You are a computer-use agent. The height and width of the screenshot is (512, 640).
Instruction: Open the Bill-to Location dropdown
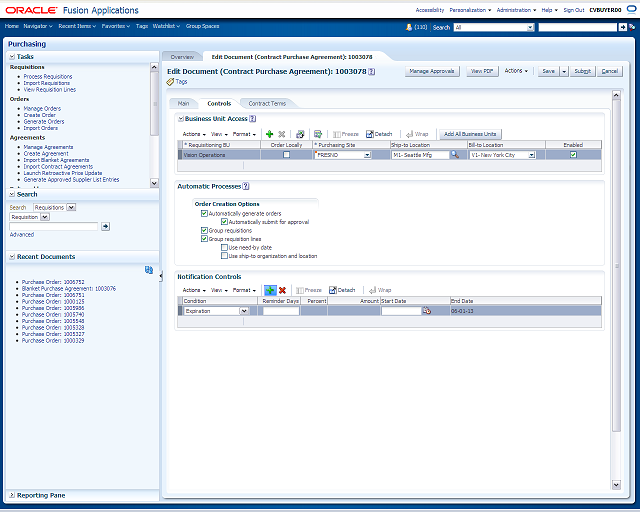coord(531,155)
